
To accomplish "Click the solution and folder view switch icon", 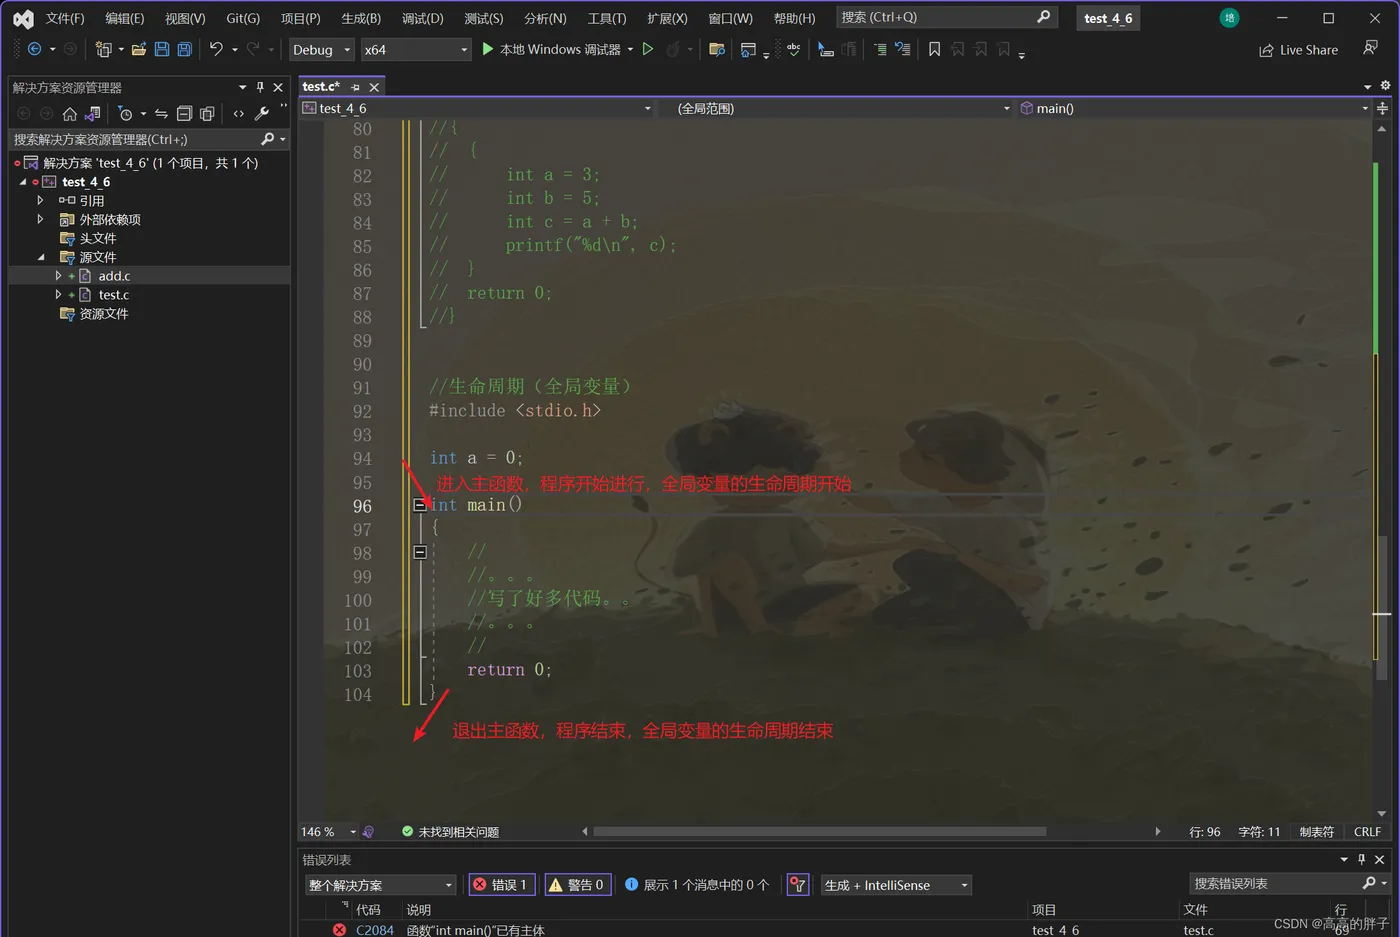I will [x=93, y=114].
